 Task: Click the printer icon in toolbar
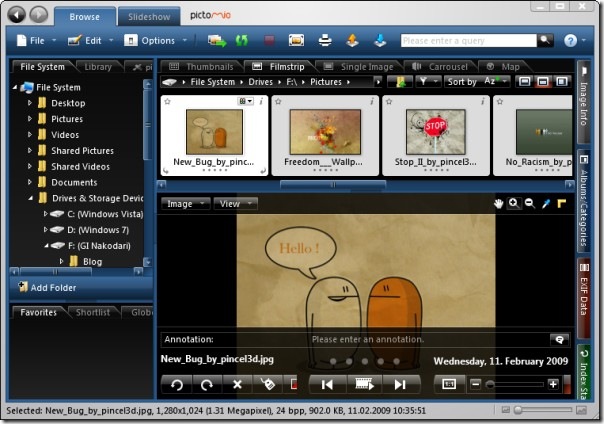pyautogui.click(x=325, y=40)
